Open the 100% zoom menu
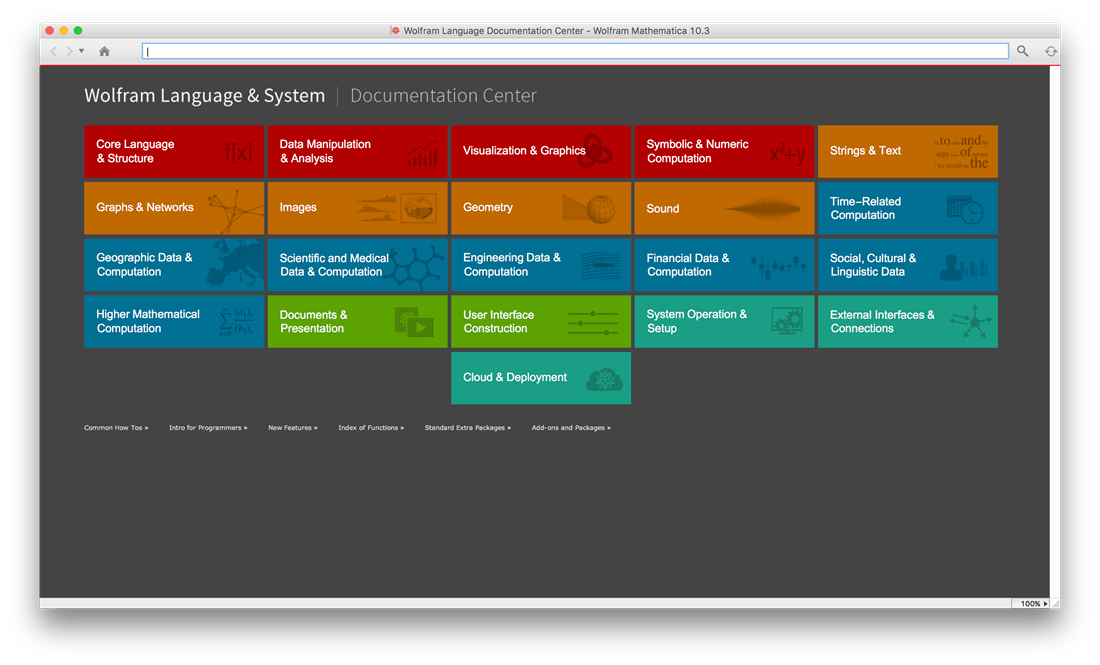The height and width of the screenshot is (665, 1100). tap(1033, 603)
